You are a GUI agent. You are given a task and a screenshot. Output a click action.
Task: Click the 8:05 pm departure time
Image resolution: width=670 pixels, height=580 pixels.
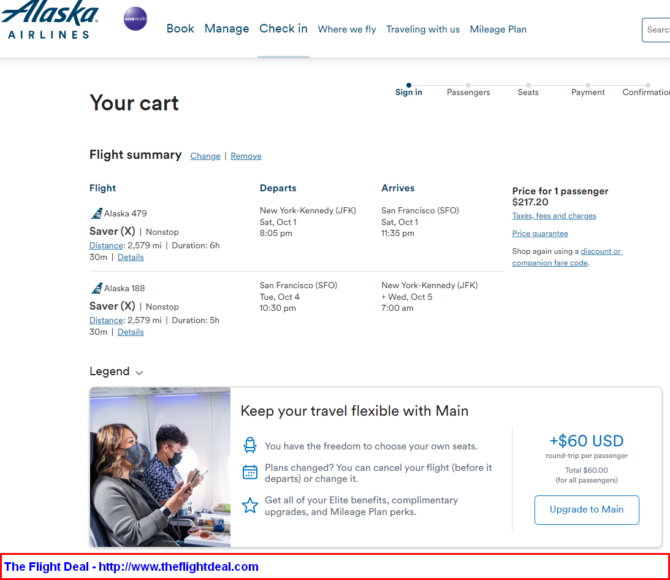pos(276,233)
